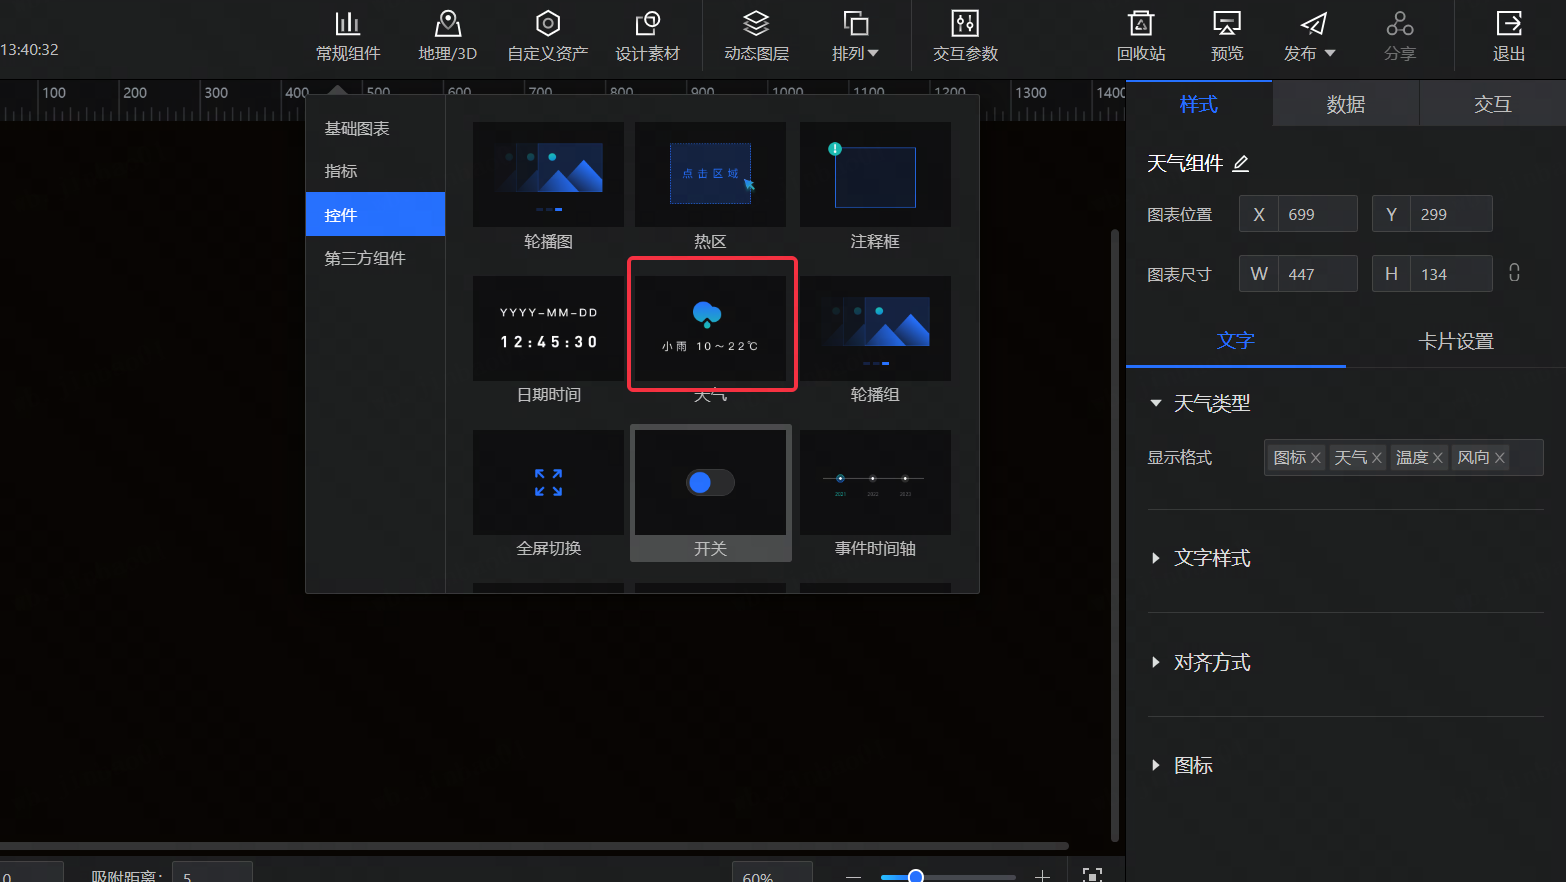
Task: Expand the 文字样式 section
Action: [1157, 558]
